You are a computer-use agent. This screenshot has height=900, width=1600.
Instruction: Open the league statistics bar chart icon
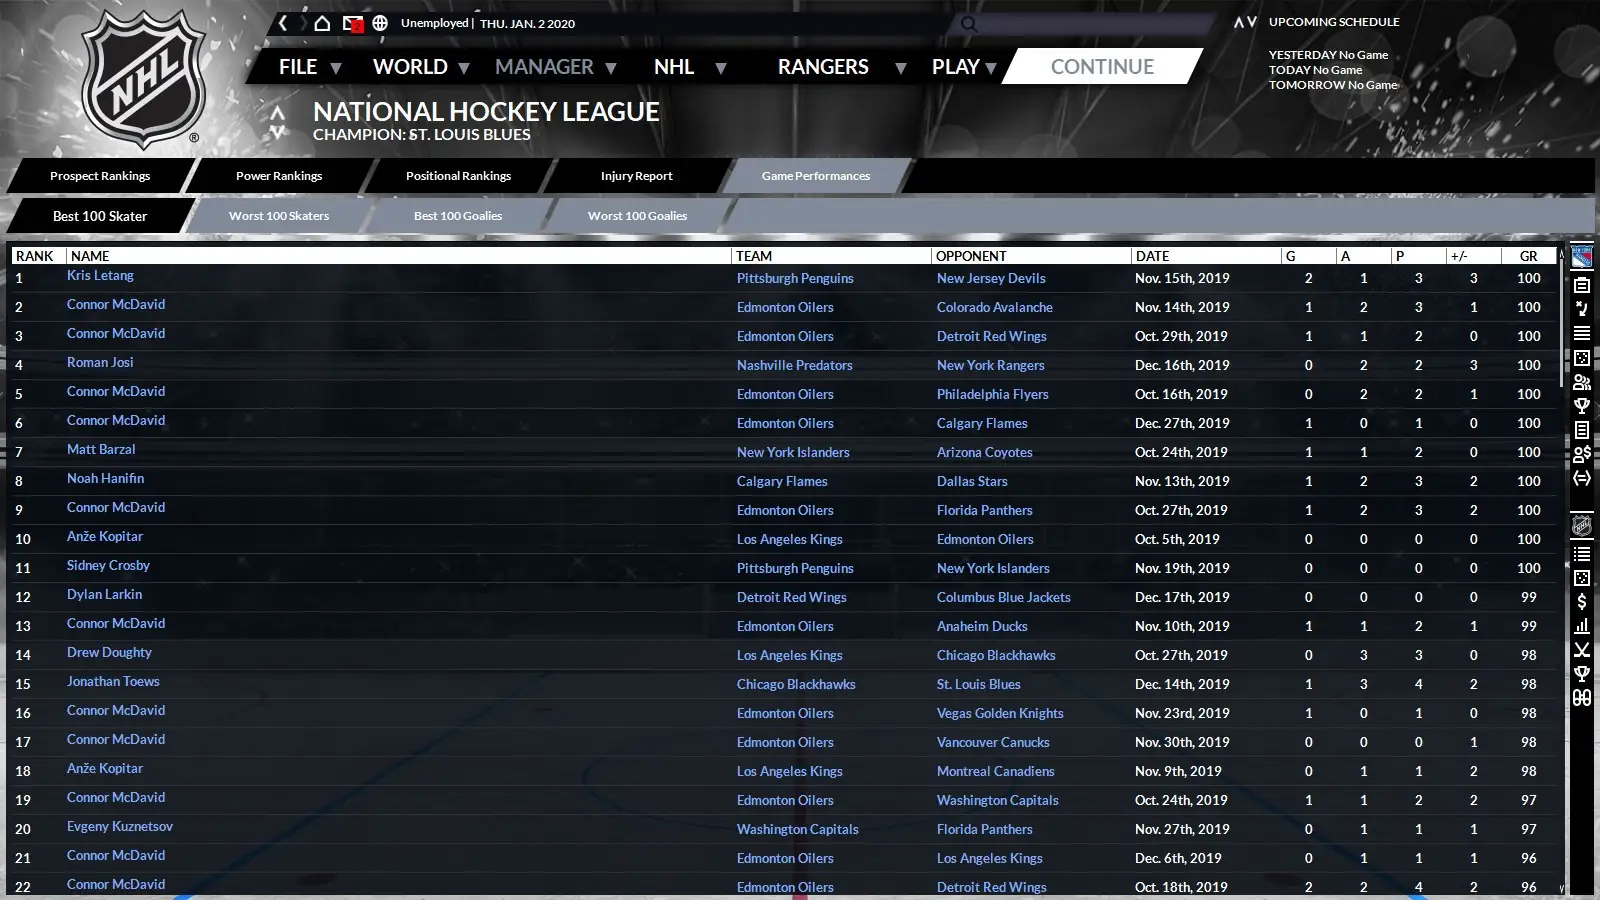(1582, 626)
